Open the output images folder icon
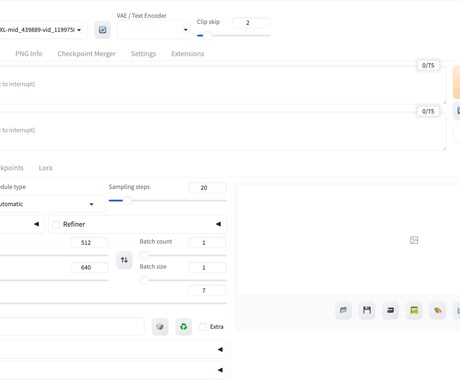 pos(343,311)
